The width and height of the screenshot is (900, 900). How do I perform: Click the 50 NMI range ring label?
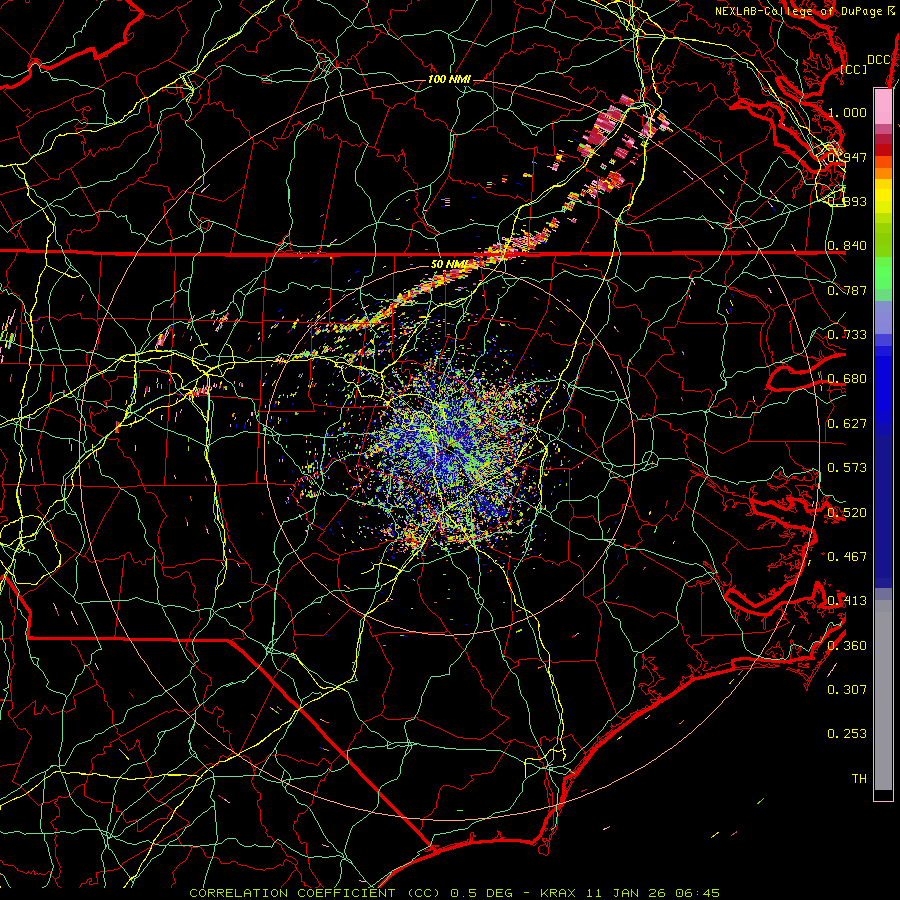pos(449,264)
